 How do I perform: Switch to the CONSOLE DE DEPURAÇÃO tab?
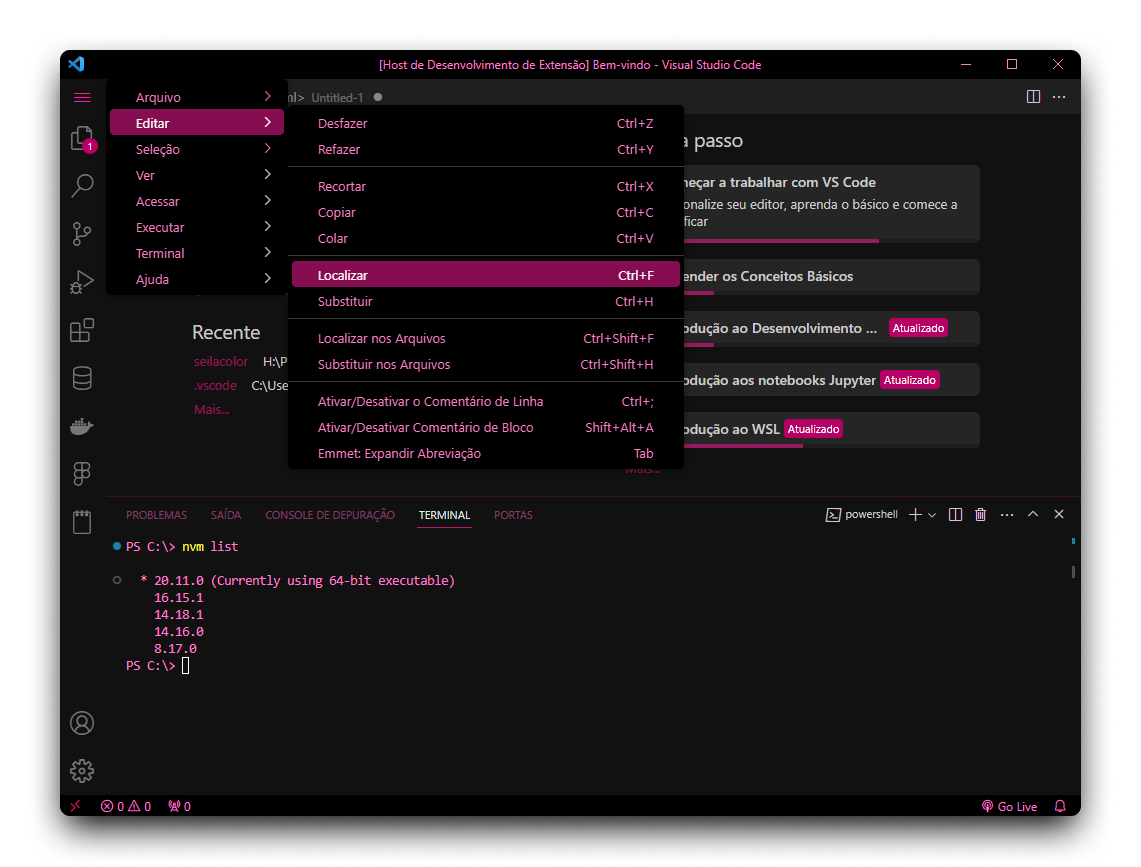coord(330,515)
